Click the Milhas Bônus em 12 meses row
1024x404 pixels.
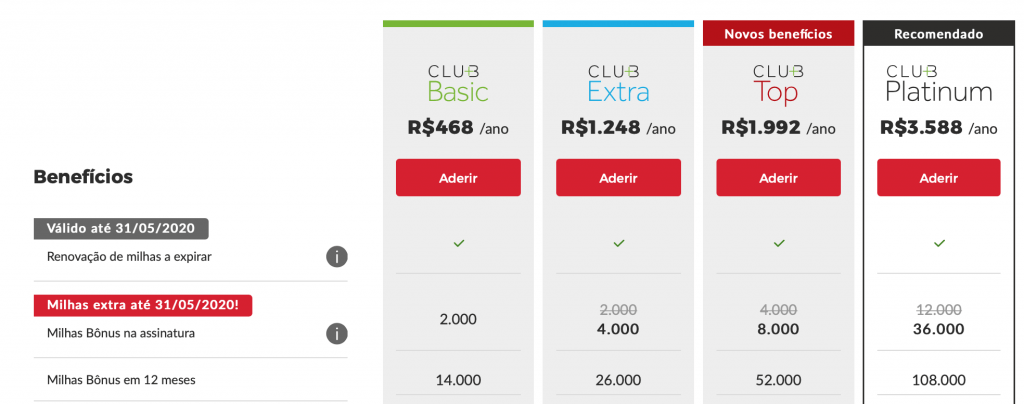[120, 380]
